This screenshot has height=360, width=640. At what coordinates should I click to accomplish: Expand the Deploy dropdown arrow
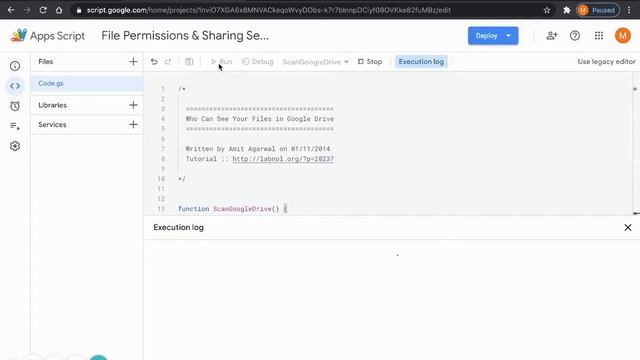pos(509,36)
